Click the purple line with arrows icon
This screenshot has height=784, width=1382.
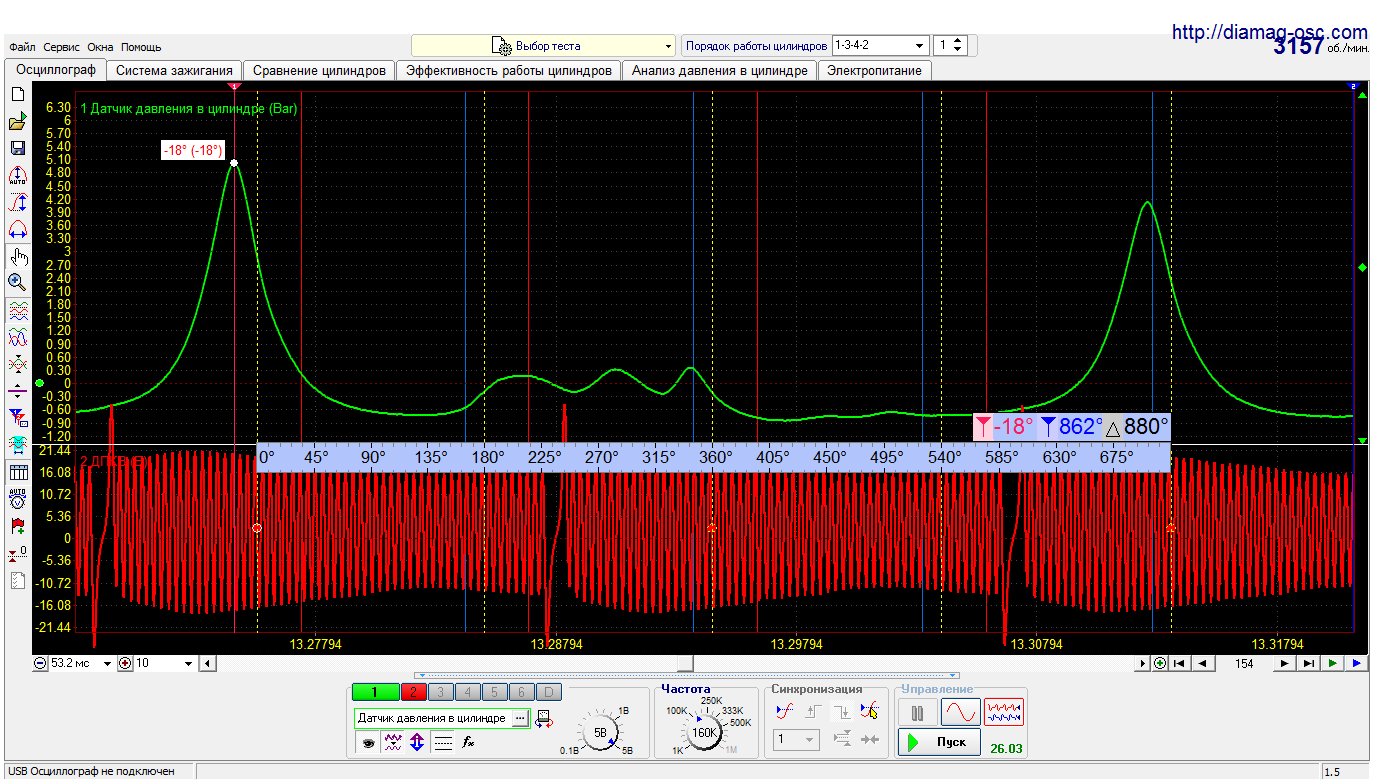(17, 390)
